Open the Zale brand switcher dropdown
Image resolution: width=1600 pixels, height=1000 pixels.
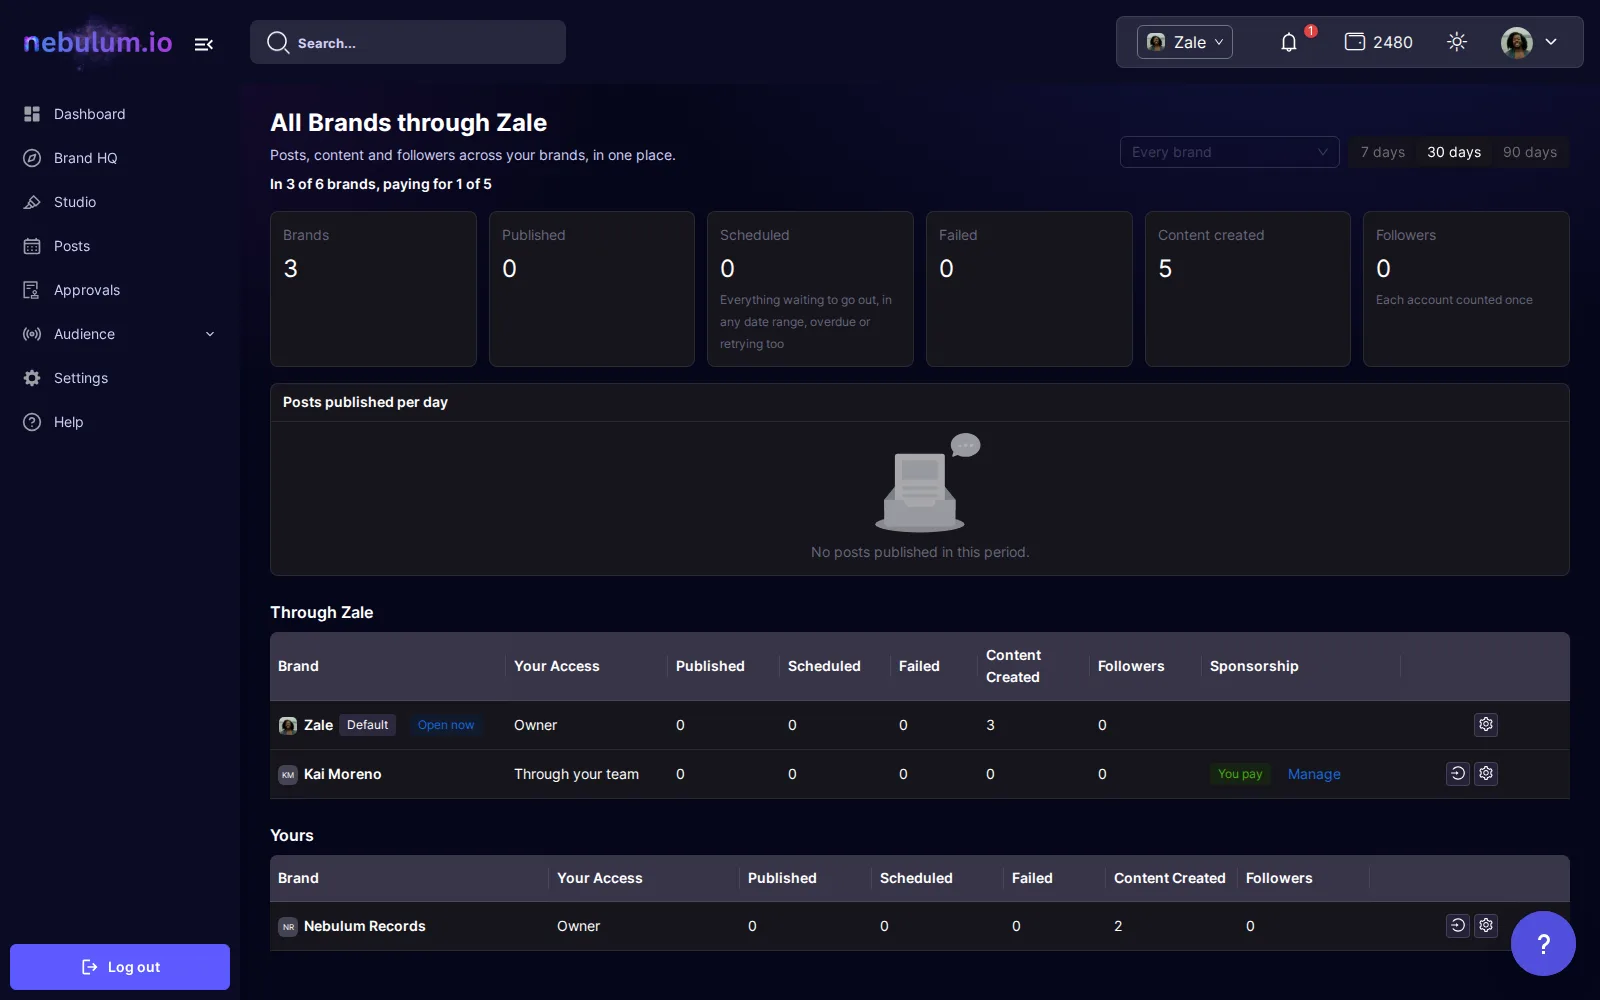tap(1185, 42)
